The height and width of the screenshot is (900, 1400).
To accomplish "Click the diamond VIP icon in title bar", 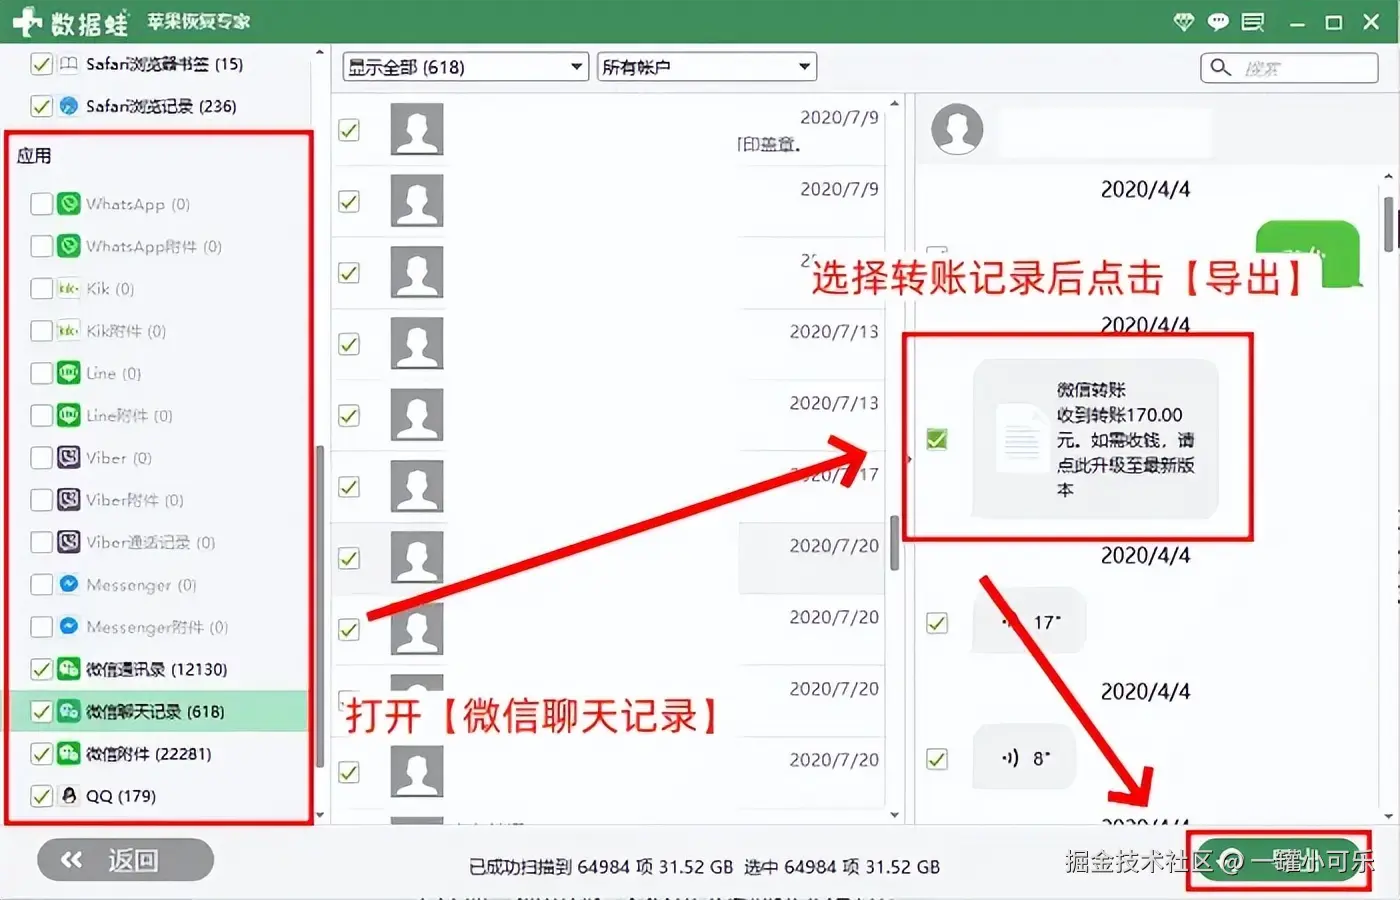I will 1184,22.
